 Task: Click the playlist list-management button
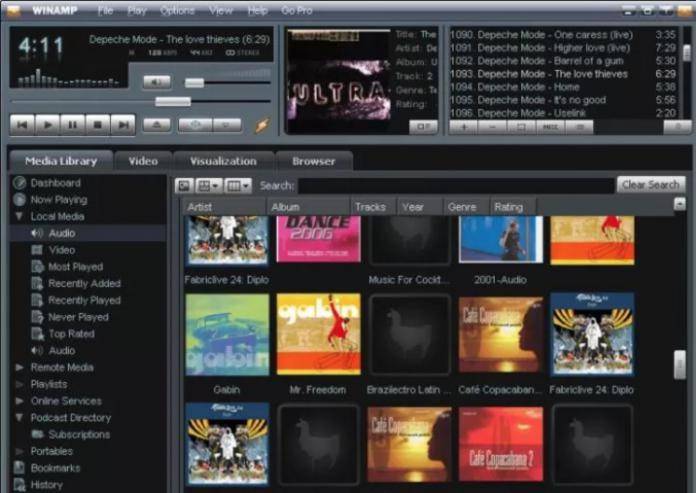click(579, 127)
